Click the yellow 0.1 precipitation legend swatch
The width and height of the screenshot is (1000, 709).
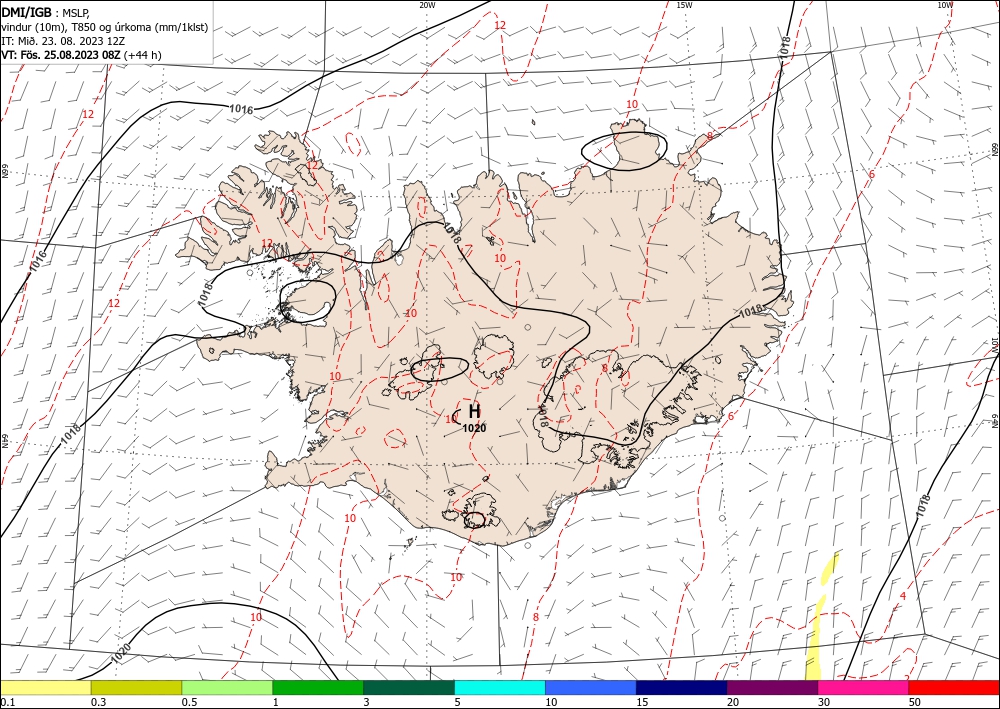tap(45, 687)
